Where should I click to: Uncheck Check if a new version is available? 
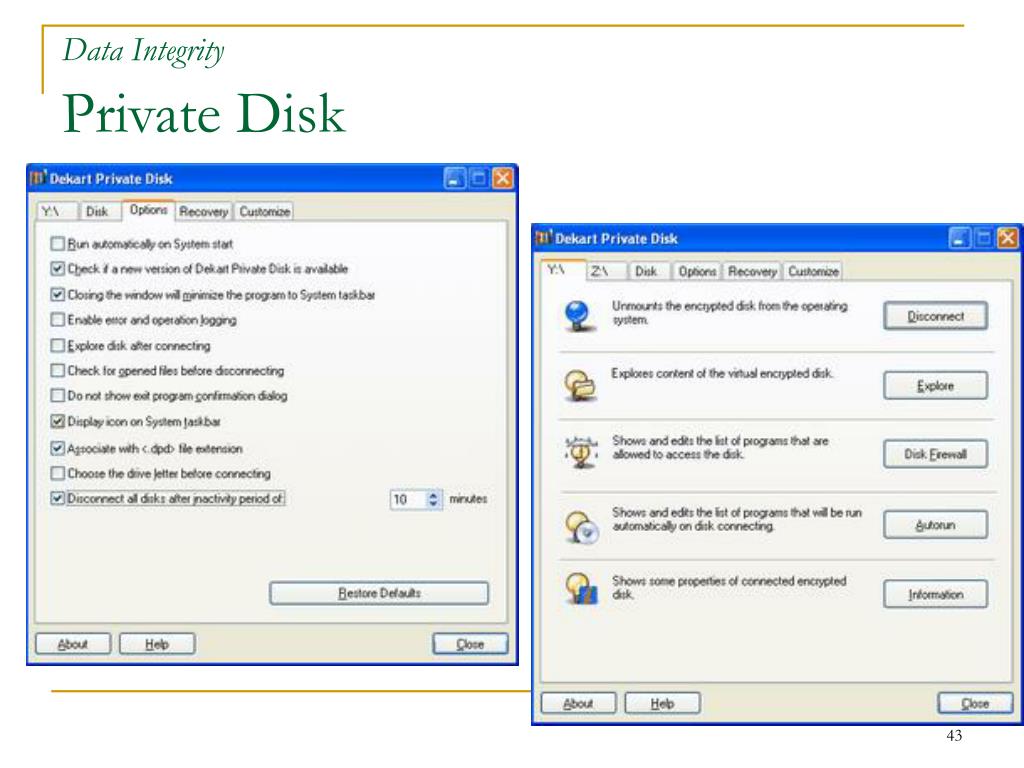point(57,268)
